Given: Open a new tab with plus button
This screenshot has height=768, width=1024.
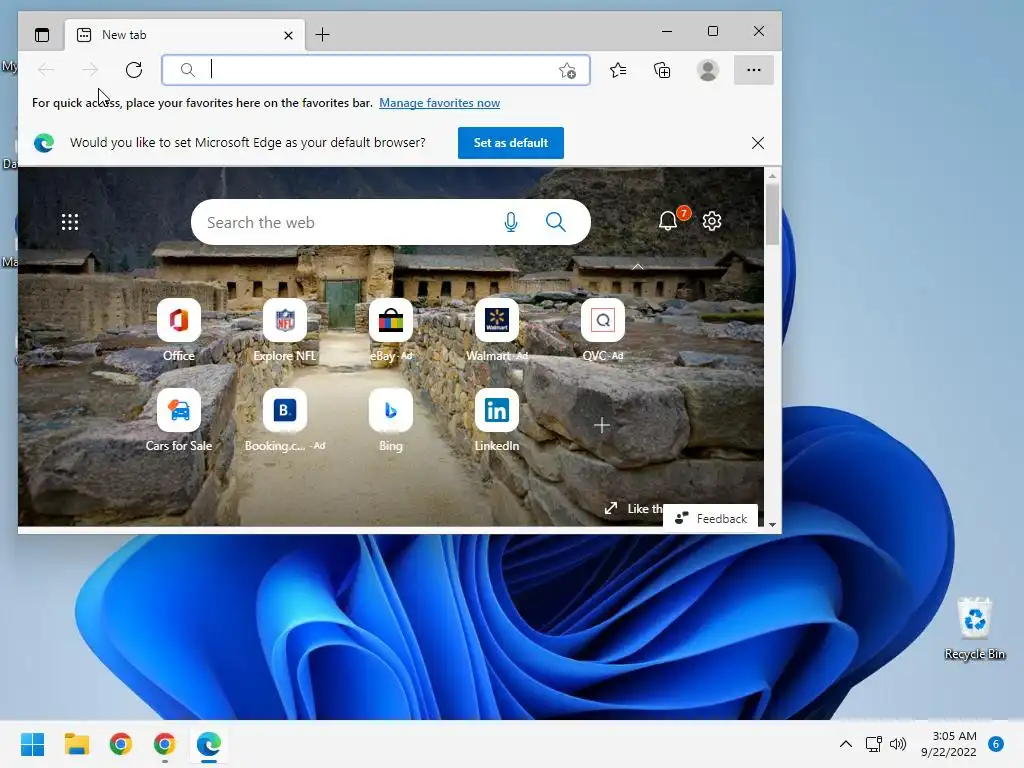Looking at the screenshot, I should click(322, 35).
